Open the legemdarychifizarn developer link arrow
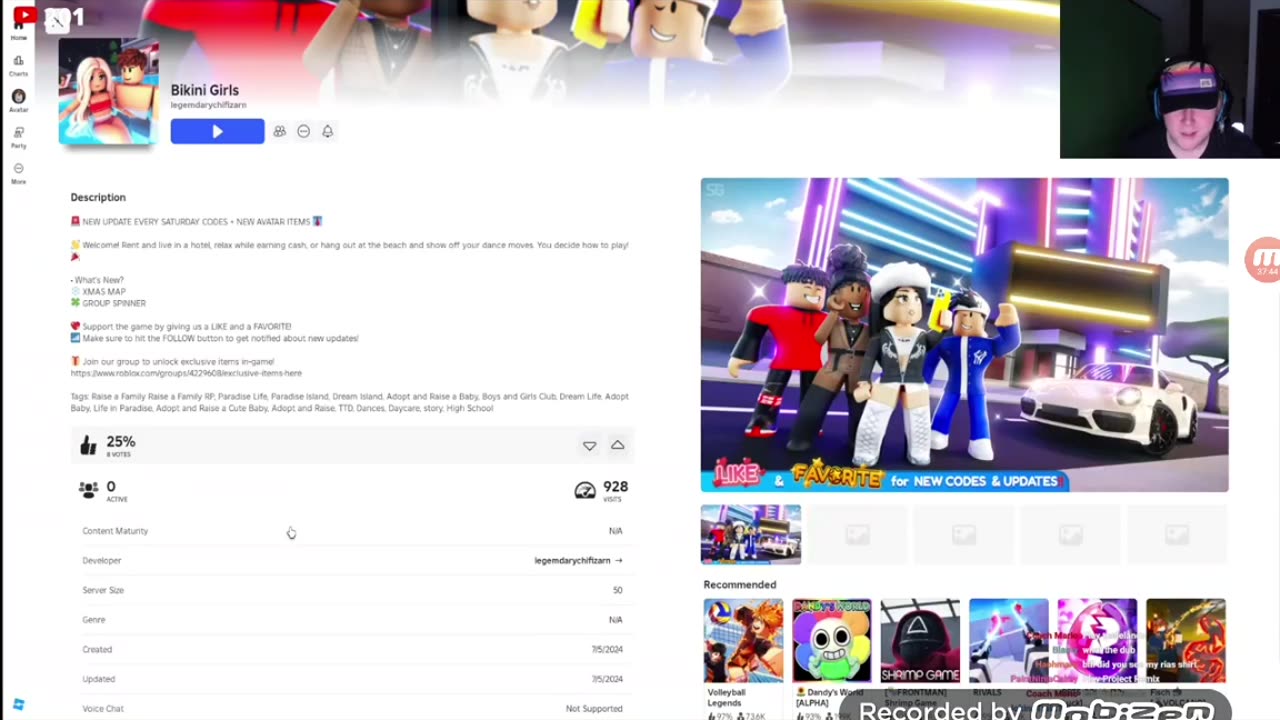The height and width of the screenshot is (720, 1280). click(x=618, y=560)
